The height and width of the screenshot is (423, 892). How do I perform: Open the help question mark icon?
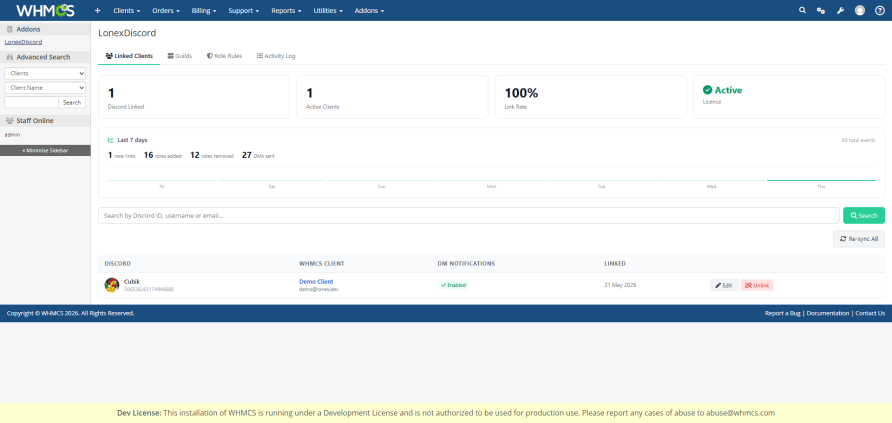pyautogui.click(x=879, y=10)
